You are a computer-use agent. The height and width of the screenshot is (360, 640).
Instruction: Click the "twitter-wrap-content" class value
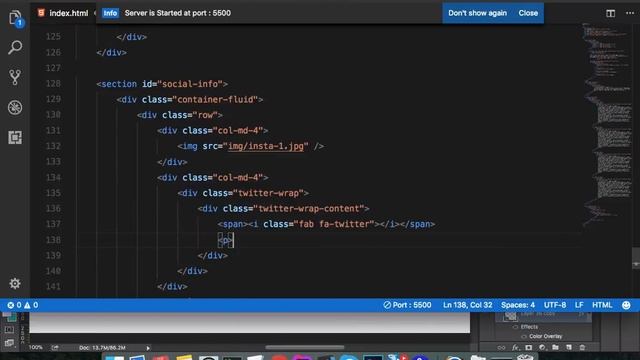point(309,209)
